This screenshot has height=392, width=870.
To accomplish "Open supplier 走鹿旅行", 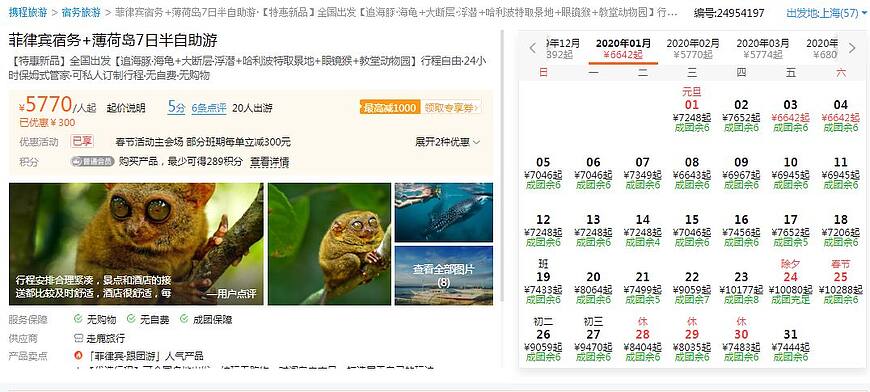I will (105, 338).
